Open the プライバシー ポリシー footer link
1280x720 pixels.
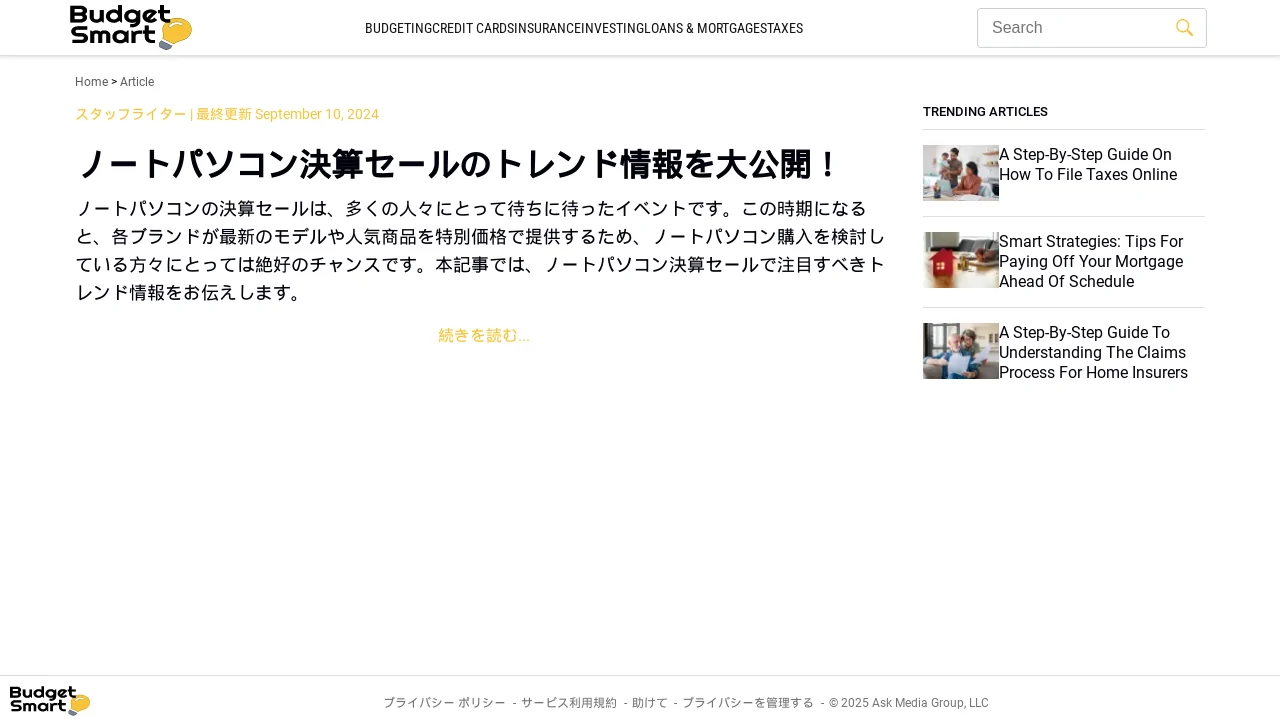pyautogui.click(x=444, y=703)
